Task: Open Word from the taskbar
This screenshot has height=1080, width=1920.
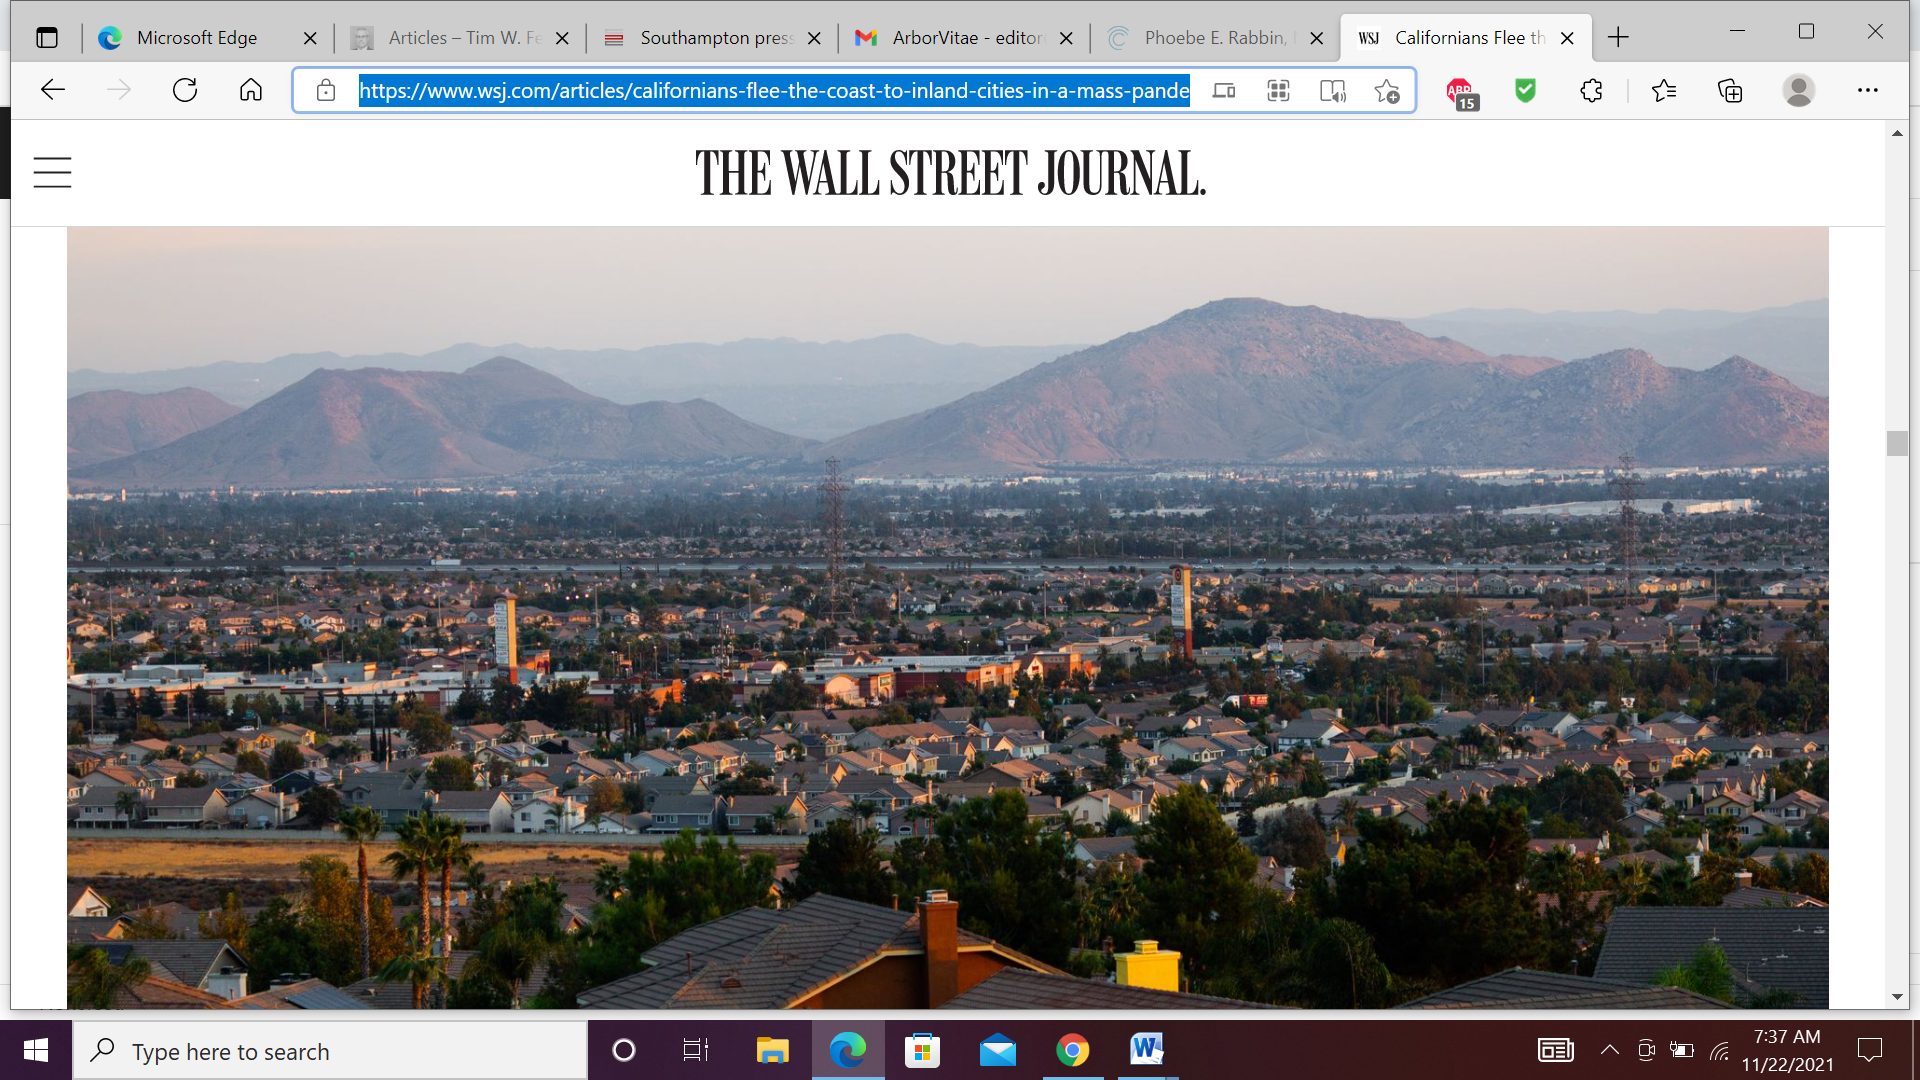Action: (1146, 1050)
